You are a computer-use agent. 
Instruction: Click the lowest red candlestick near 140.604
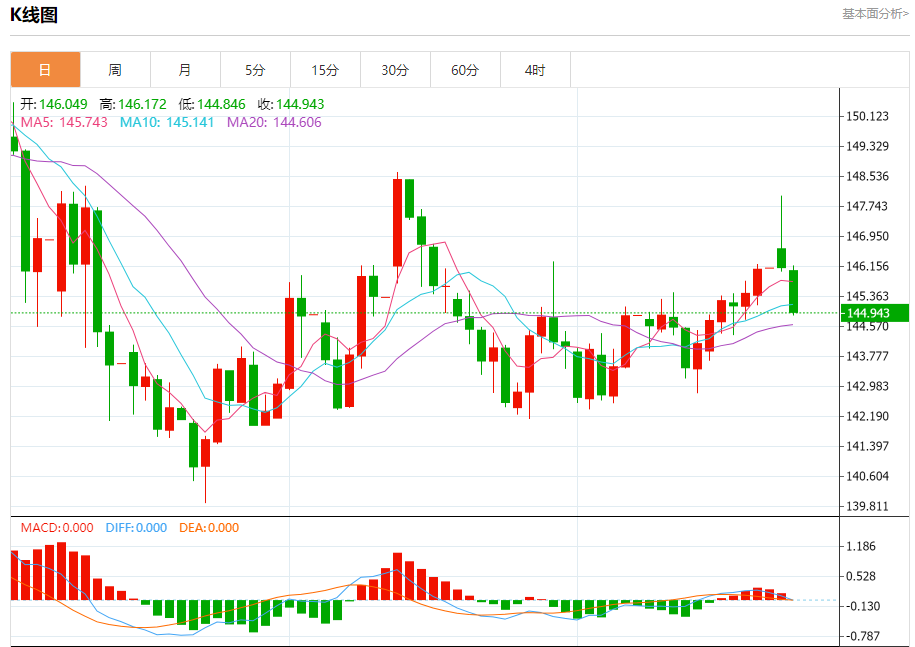(x=205, y=453)
